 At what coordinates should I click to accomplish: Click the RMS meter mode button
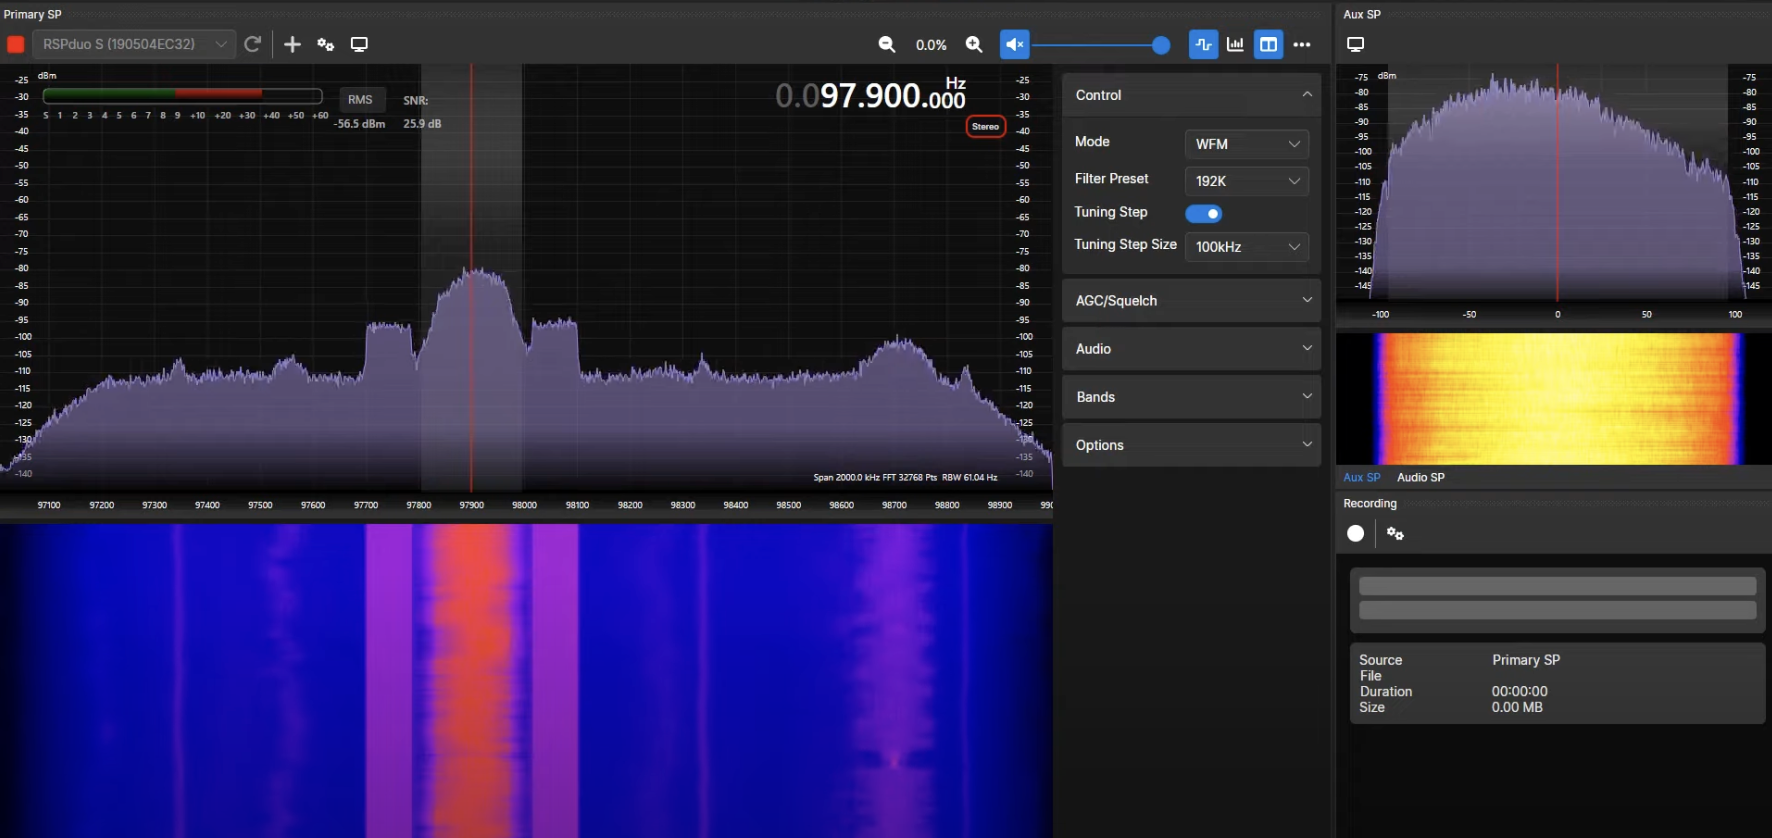[x=360, y=99]
